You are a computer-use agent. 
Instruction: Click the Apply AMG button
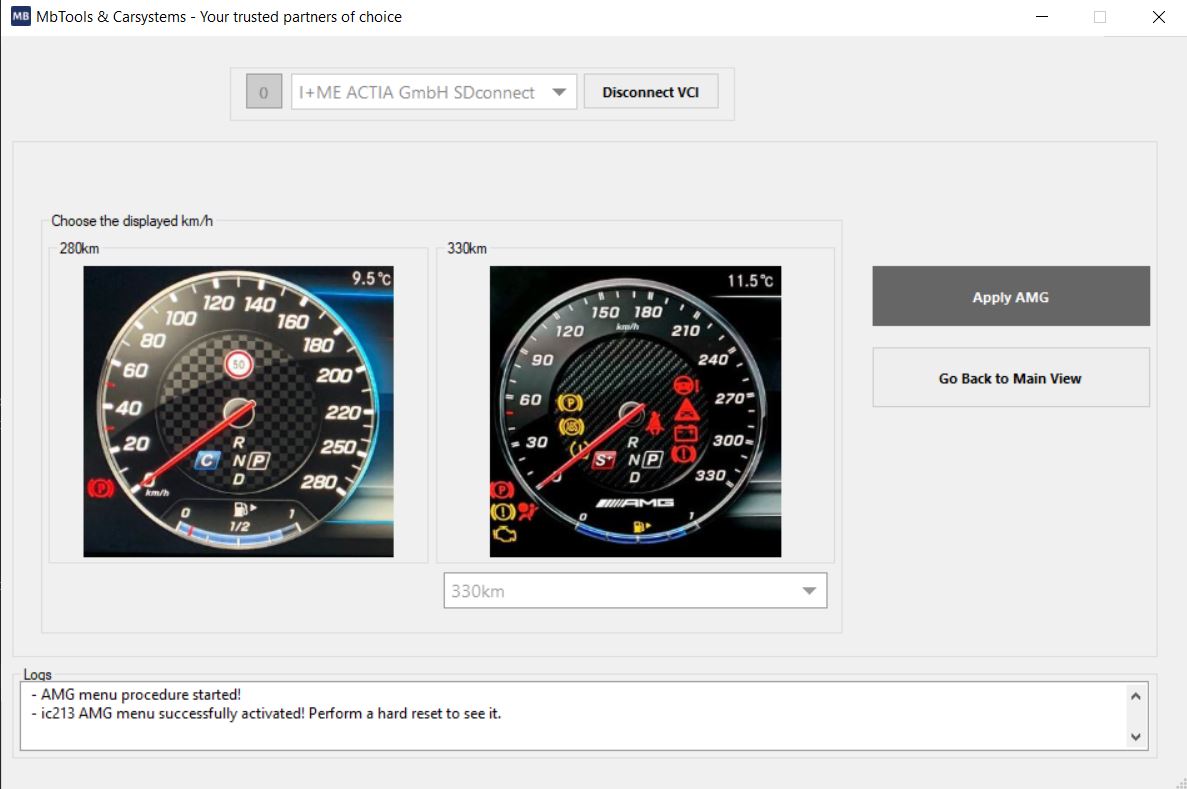(x=1011, y=296)
